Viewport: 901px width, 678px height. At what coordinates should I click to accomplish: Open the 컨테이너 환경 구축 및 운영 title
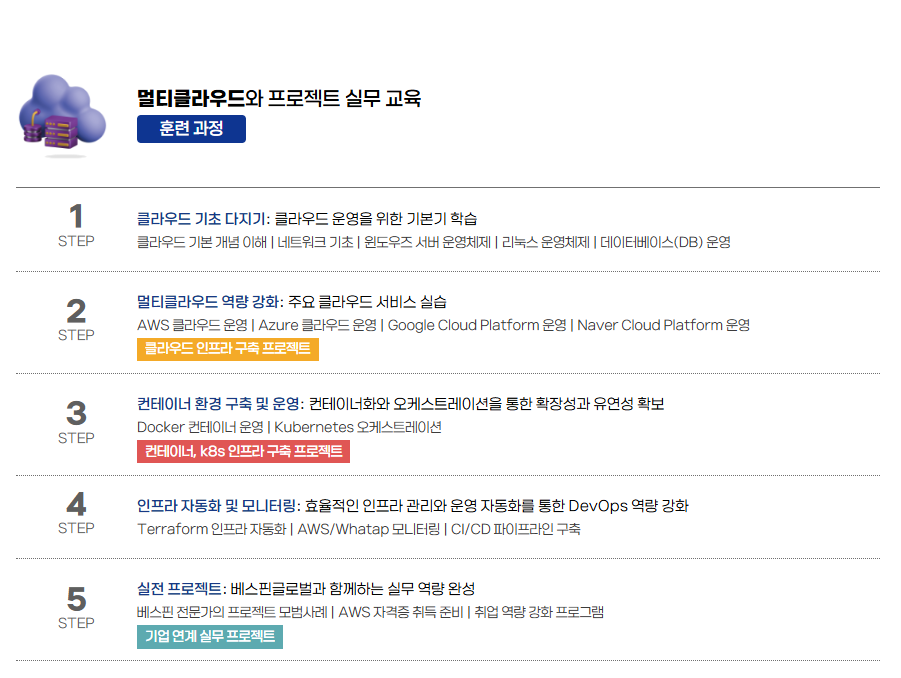(x=400, y=404)
